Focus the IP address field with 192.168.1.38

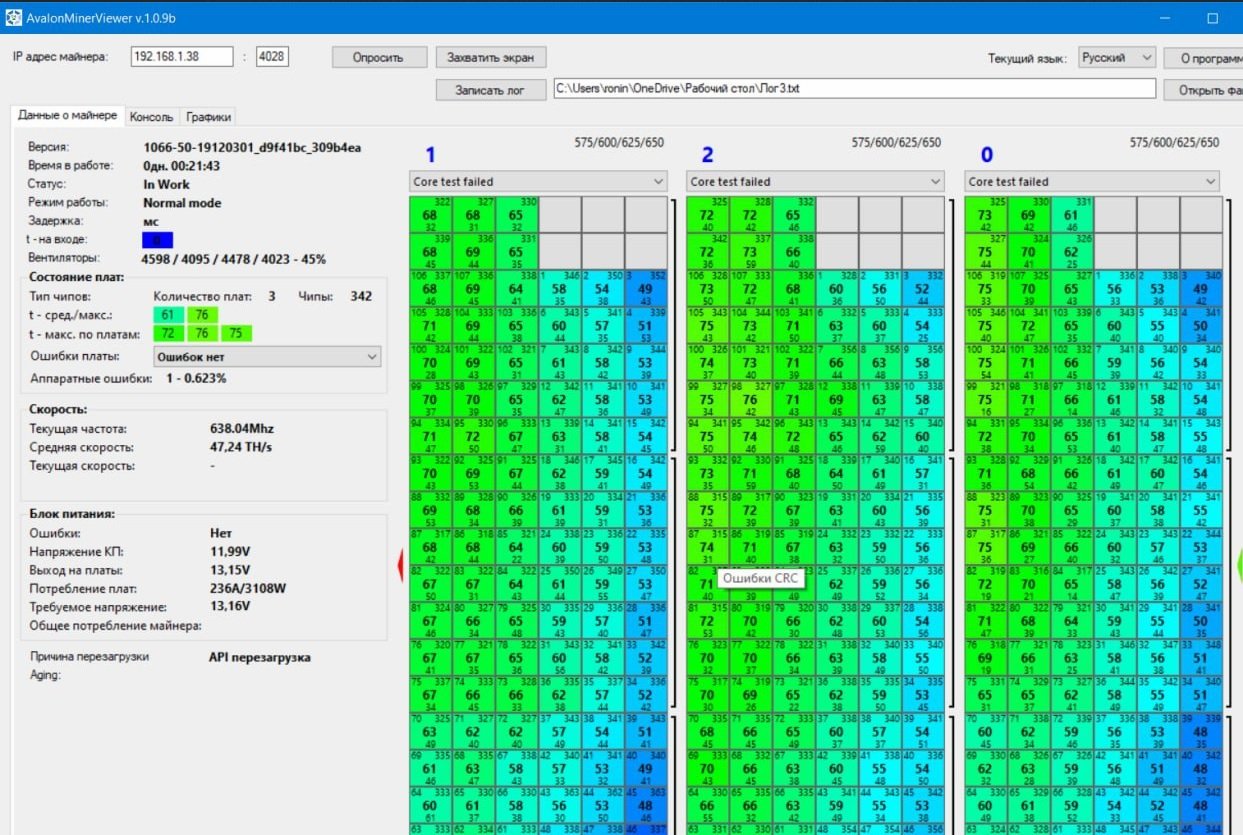point(182,57)
